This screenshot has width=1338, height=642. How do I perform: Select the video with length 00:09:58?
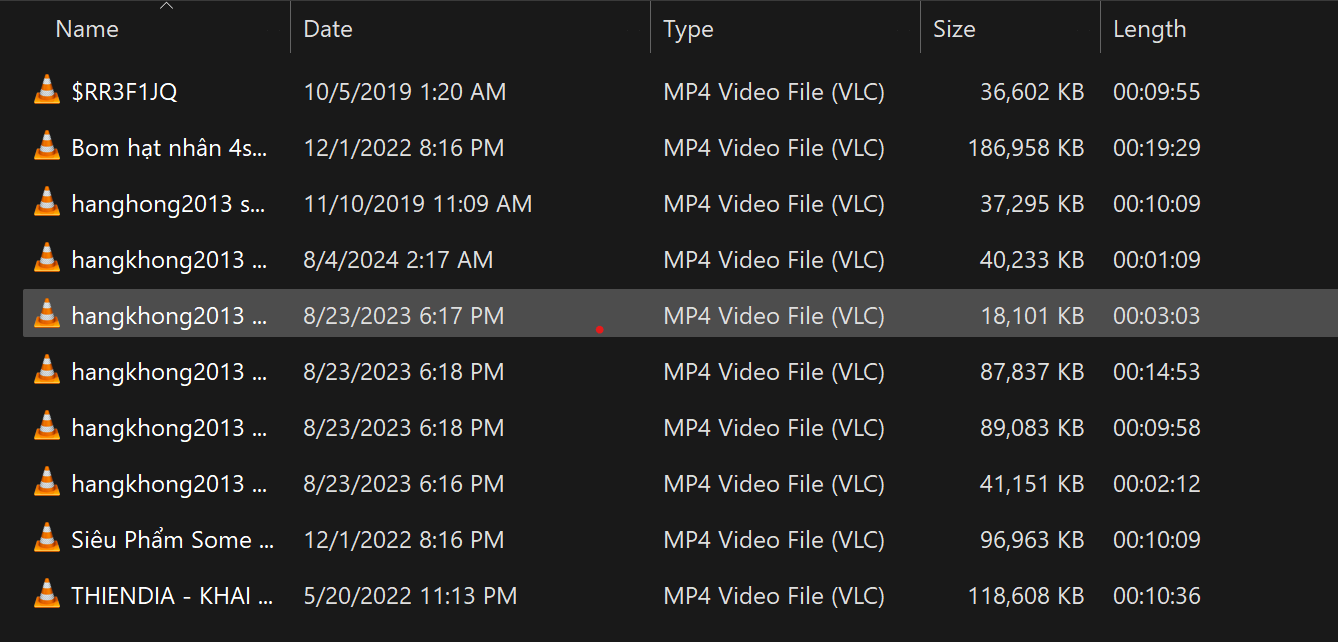pyautogui.click(x=1156, y=428)
